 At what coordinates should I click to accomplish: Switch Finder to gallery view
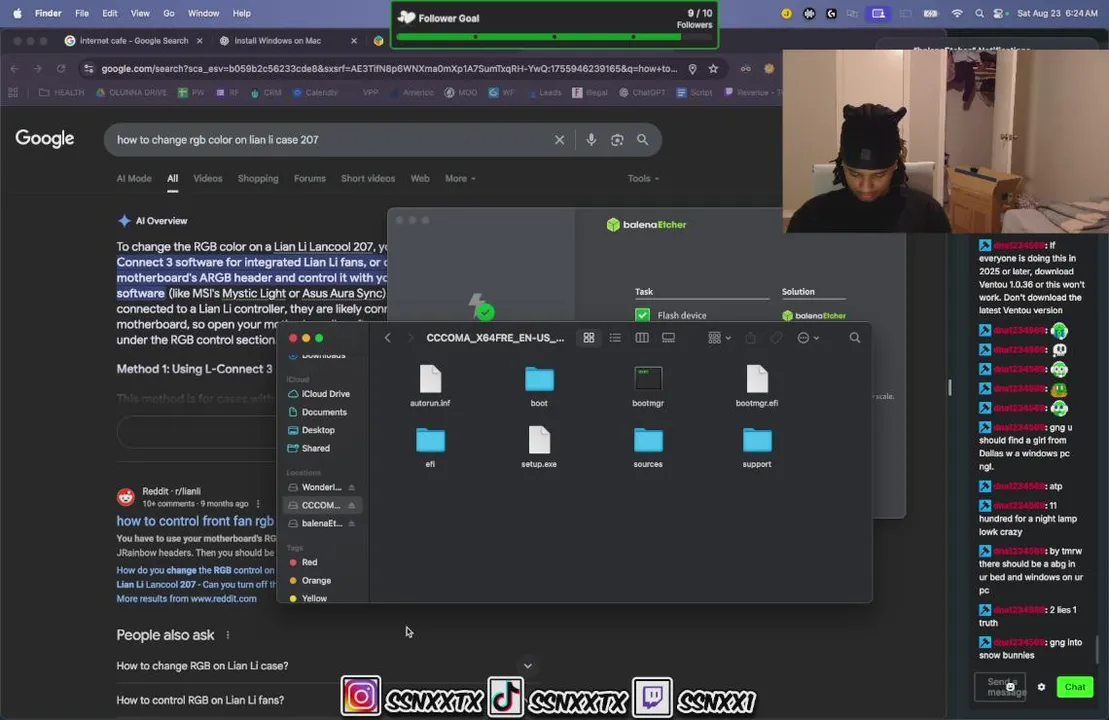point(668,338)
